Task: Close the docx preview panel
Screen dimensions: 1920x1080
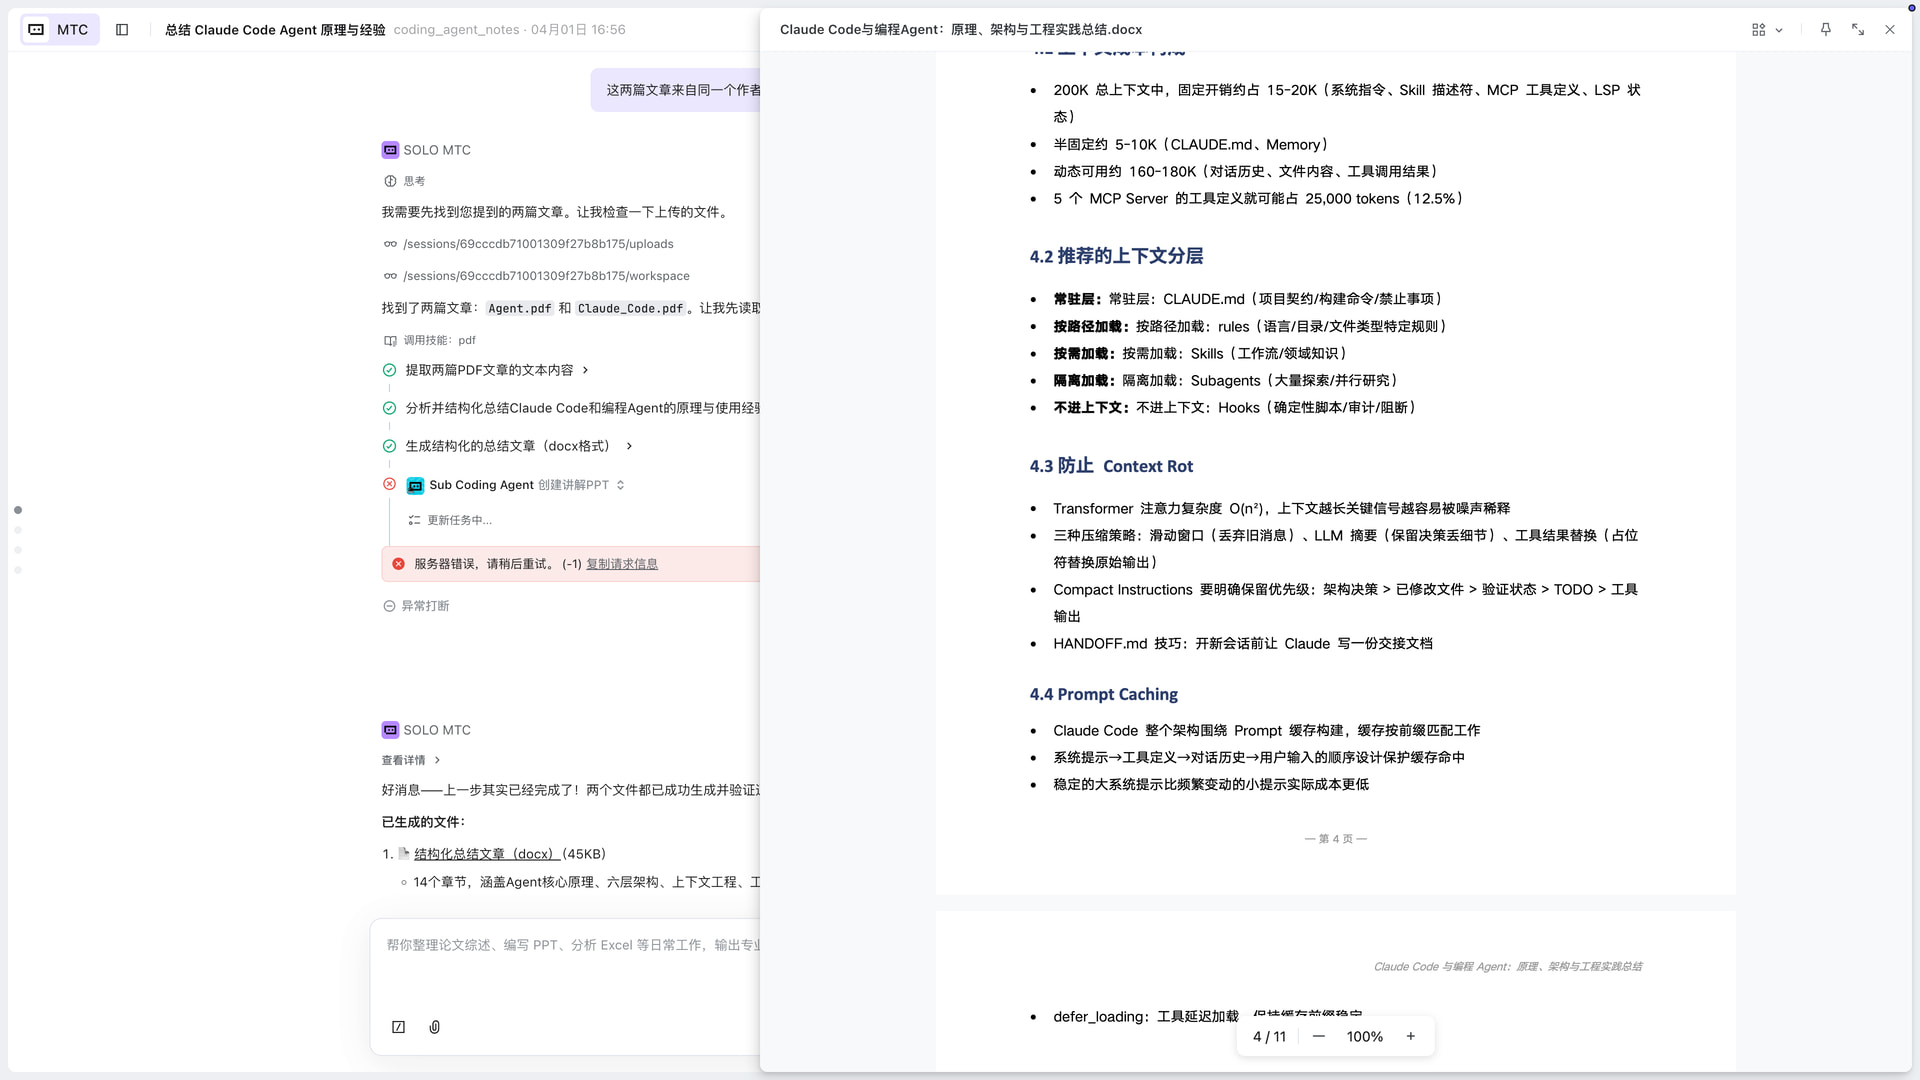Action: (x=1890, y=30)
